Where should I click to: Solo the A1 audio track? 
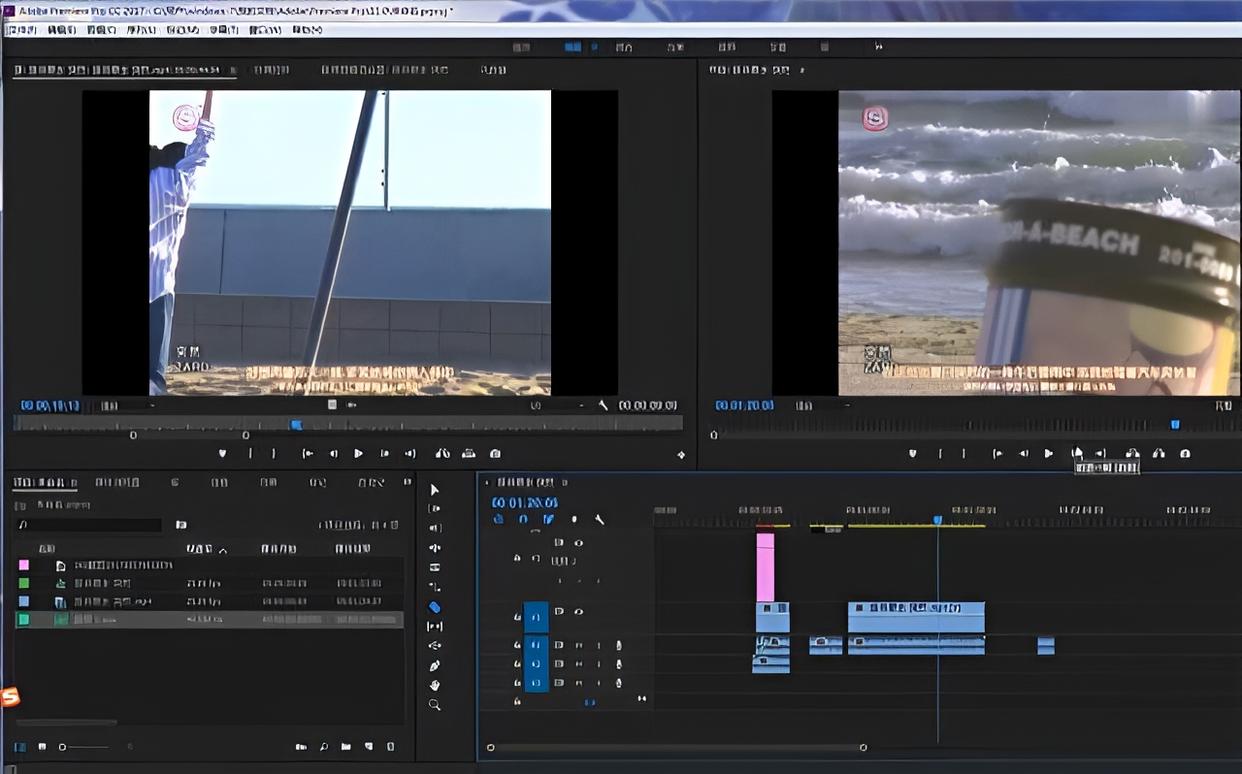coord(599,645)
